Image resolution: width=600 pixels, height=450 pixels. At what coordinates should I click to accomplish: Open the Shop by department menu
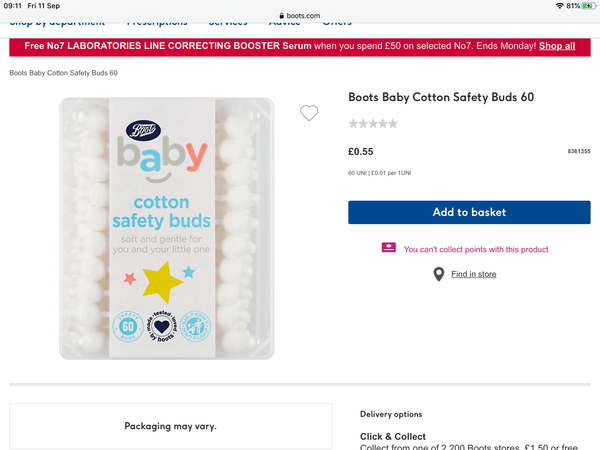pyautogui.click(x=57, y=22)
